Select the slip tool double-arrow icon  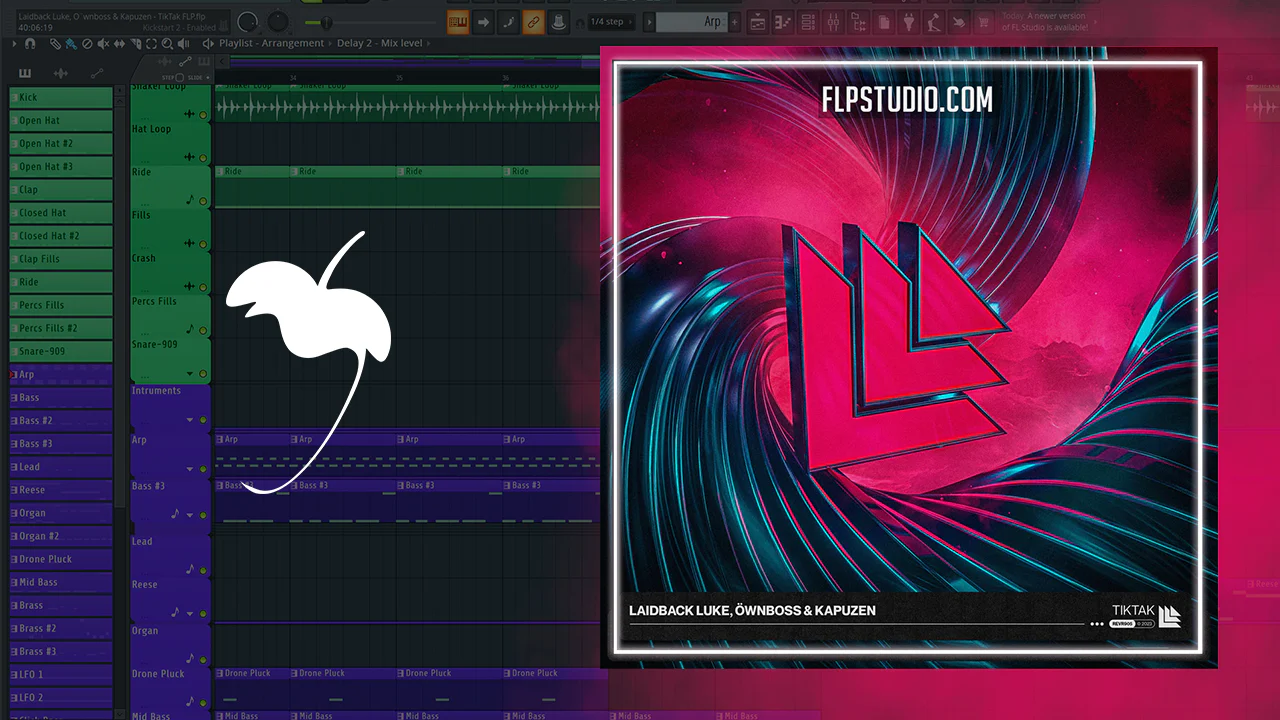(119, 44)
